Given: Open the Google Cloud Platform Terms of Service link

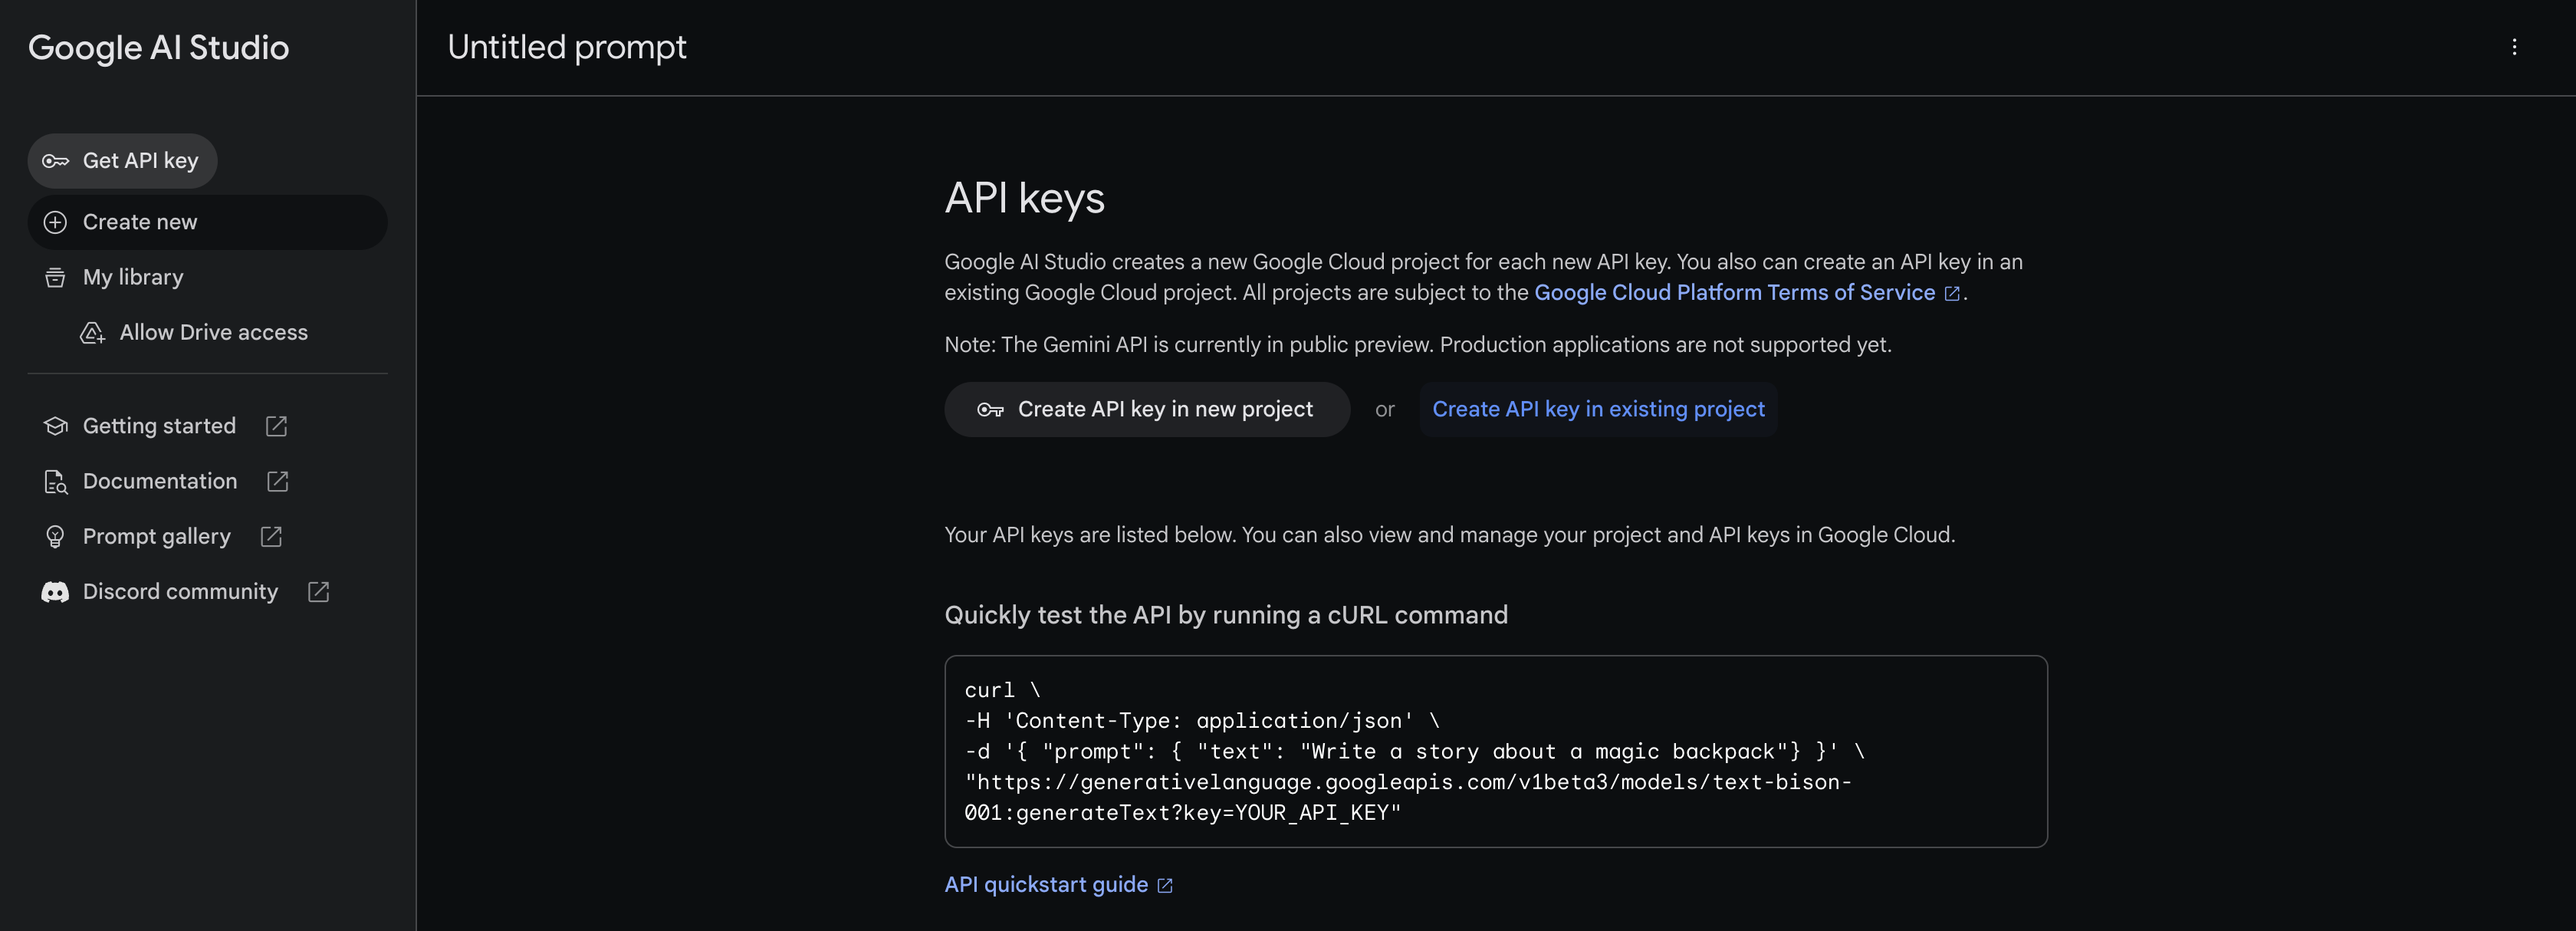Looking at the screenshot, I should (x=1734, y=293).
